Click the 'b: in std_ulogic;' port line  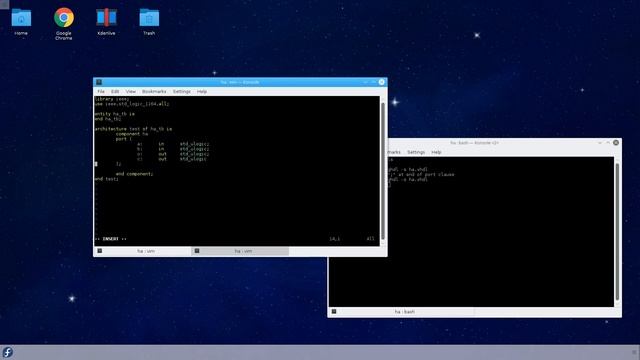(x=173, y=149)
